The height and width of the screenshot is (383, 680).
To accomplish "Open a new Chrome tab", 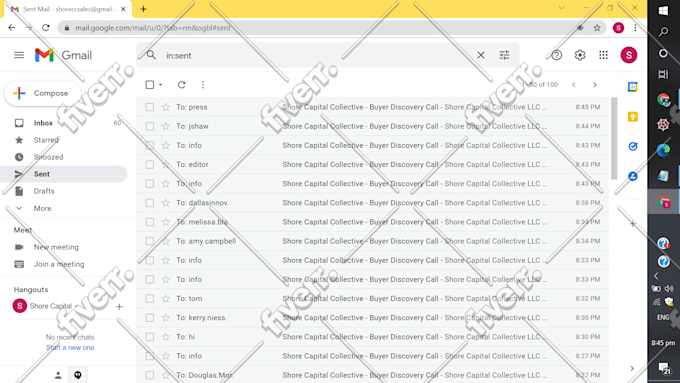I will 143,9.
